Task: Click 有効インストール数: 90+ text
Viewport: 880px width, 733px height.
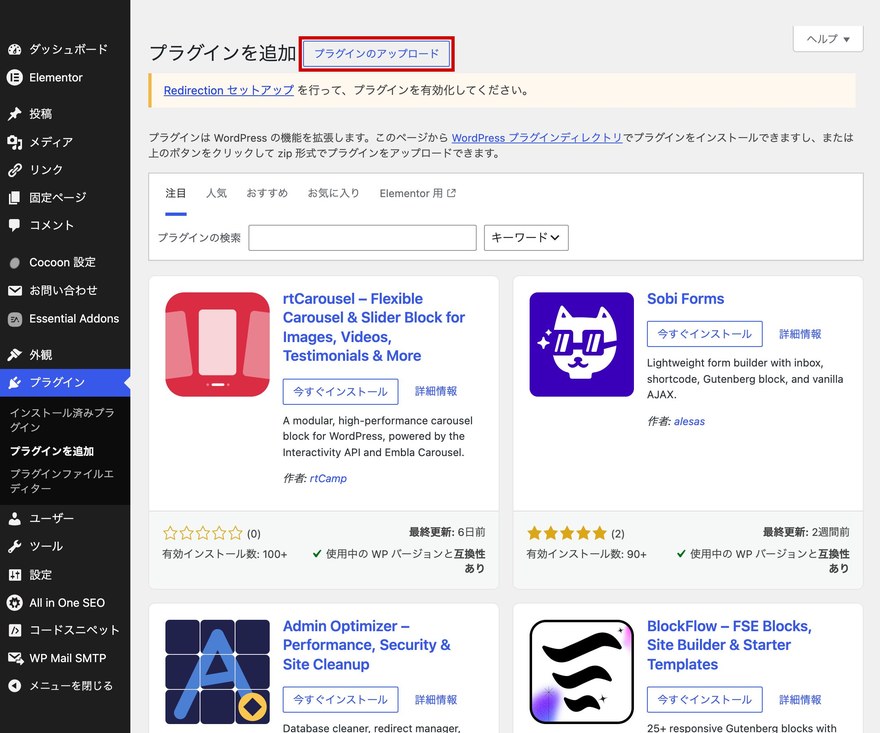Action: tap(586, 555)
